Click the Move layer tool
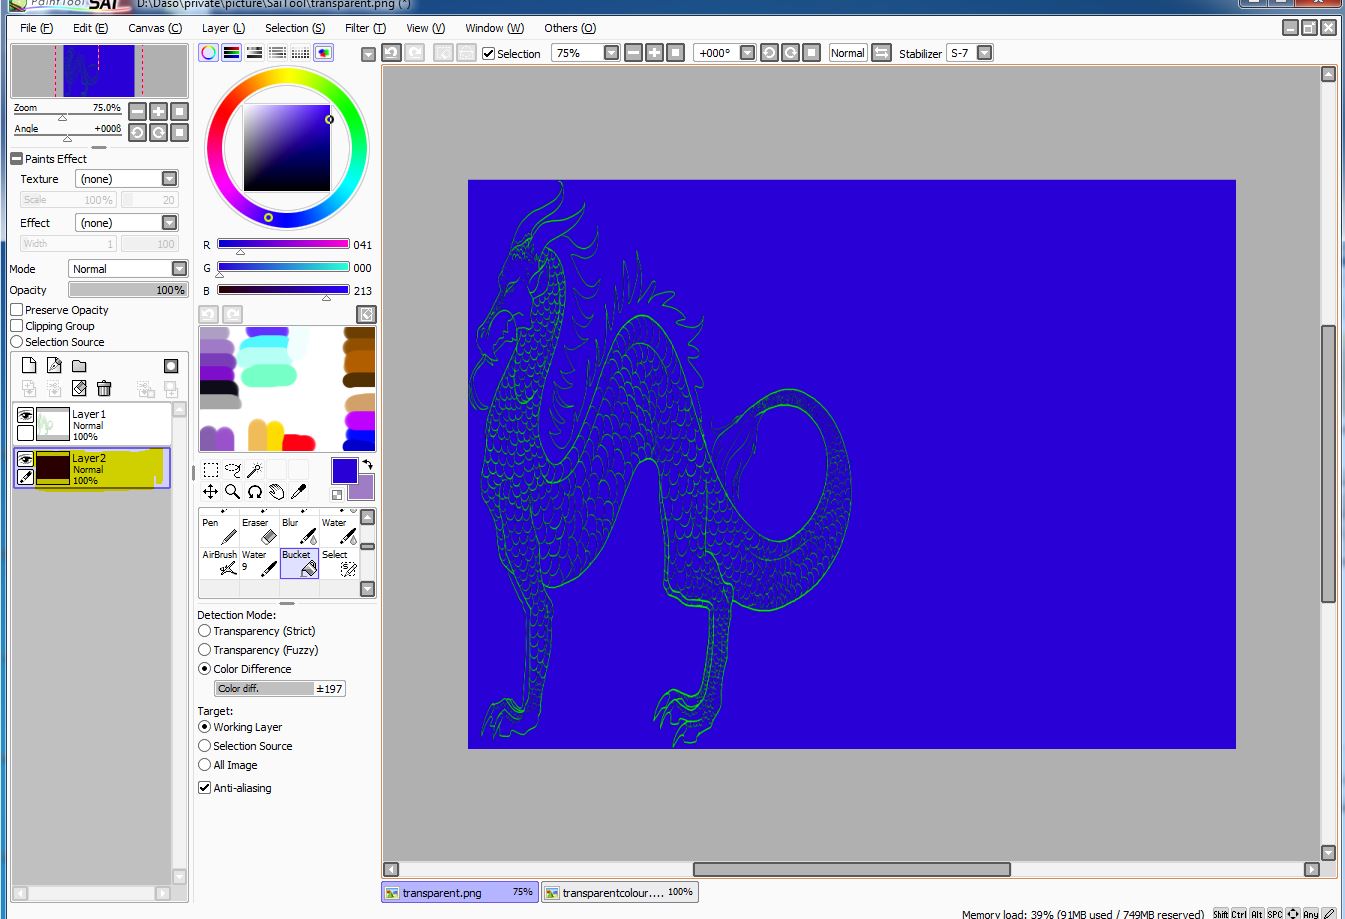This screenshot has width=1345, height=919. click(x=210, y=492)
